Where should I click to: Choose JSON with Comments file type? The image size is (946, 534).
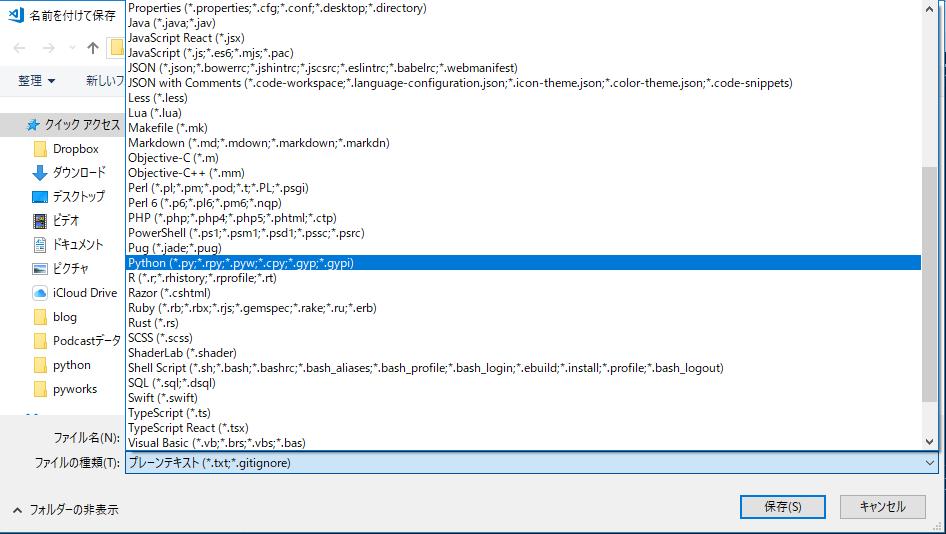(x=523, y=83)
